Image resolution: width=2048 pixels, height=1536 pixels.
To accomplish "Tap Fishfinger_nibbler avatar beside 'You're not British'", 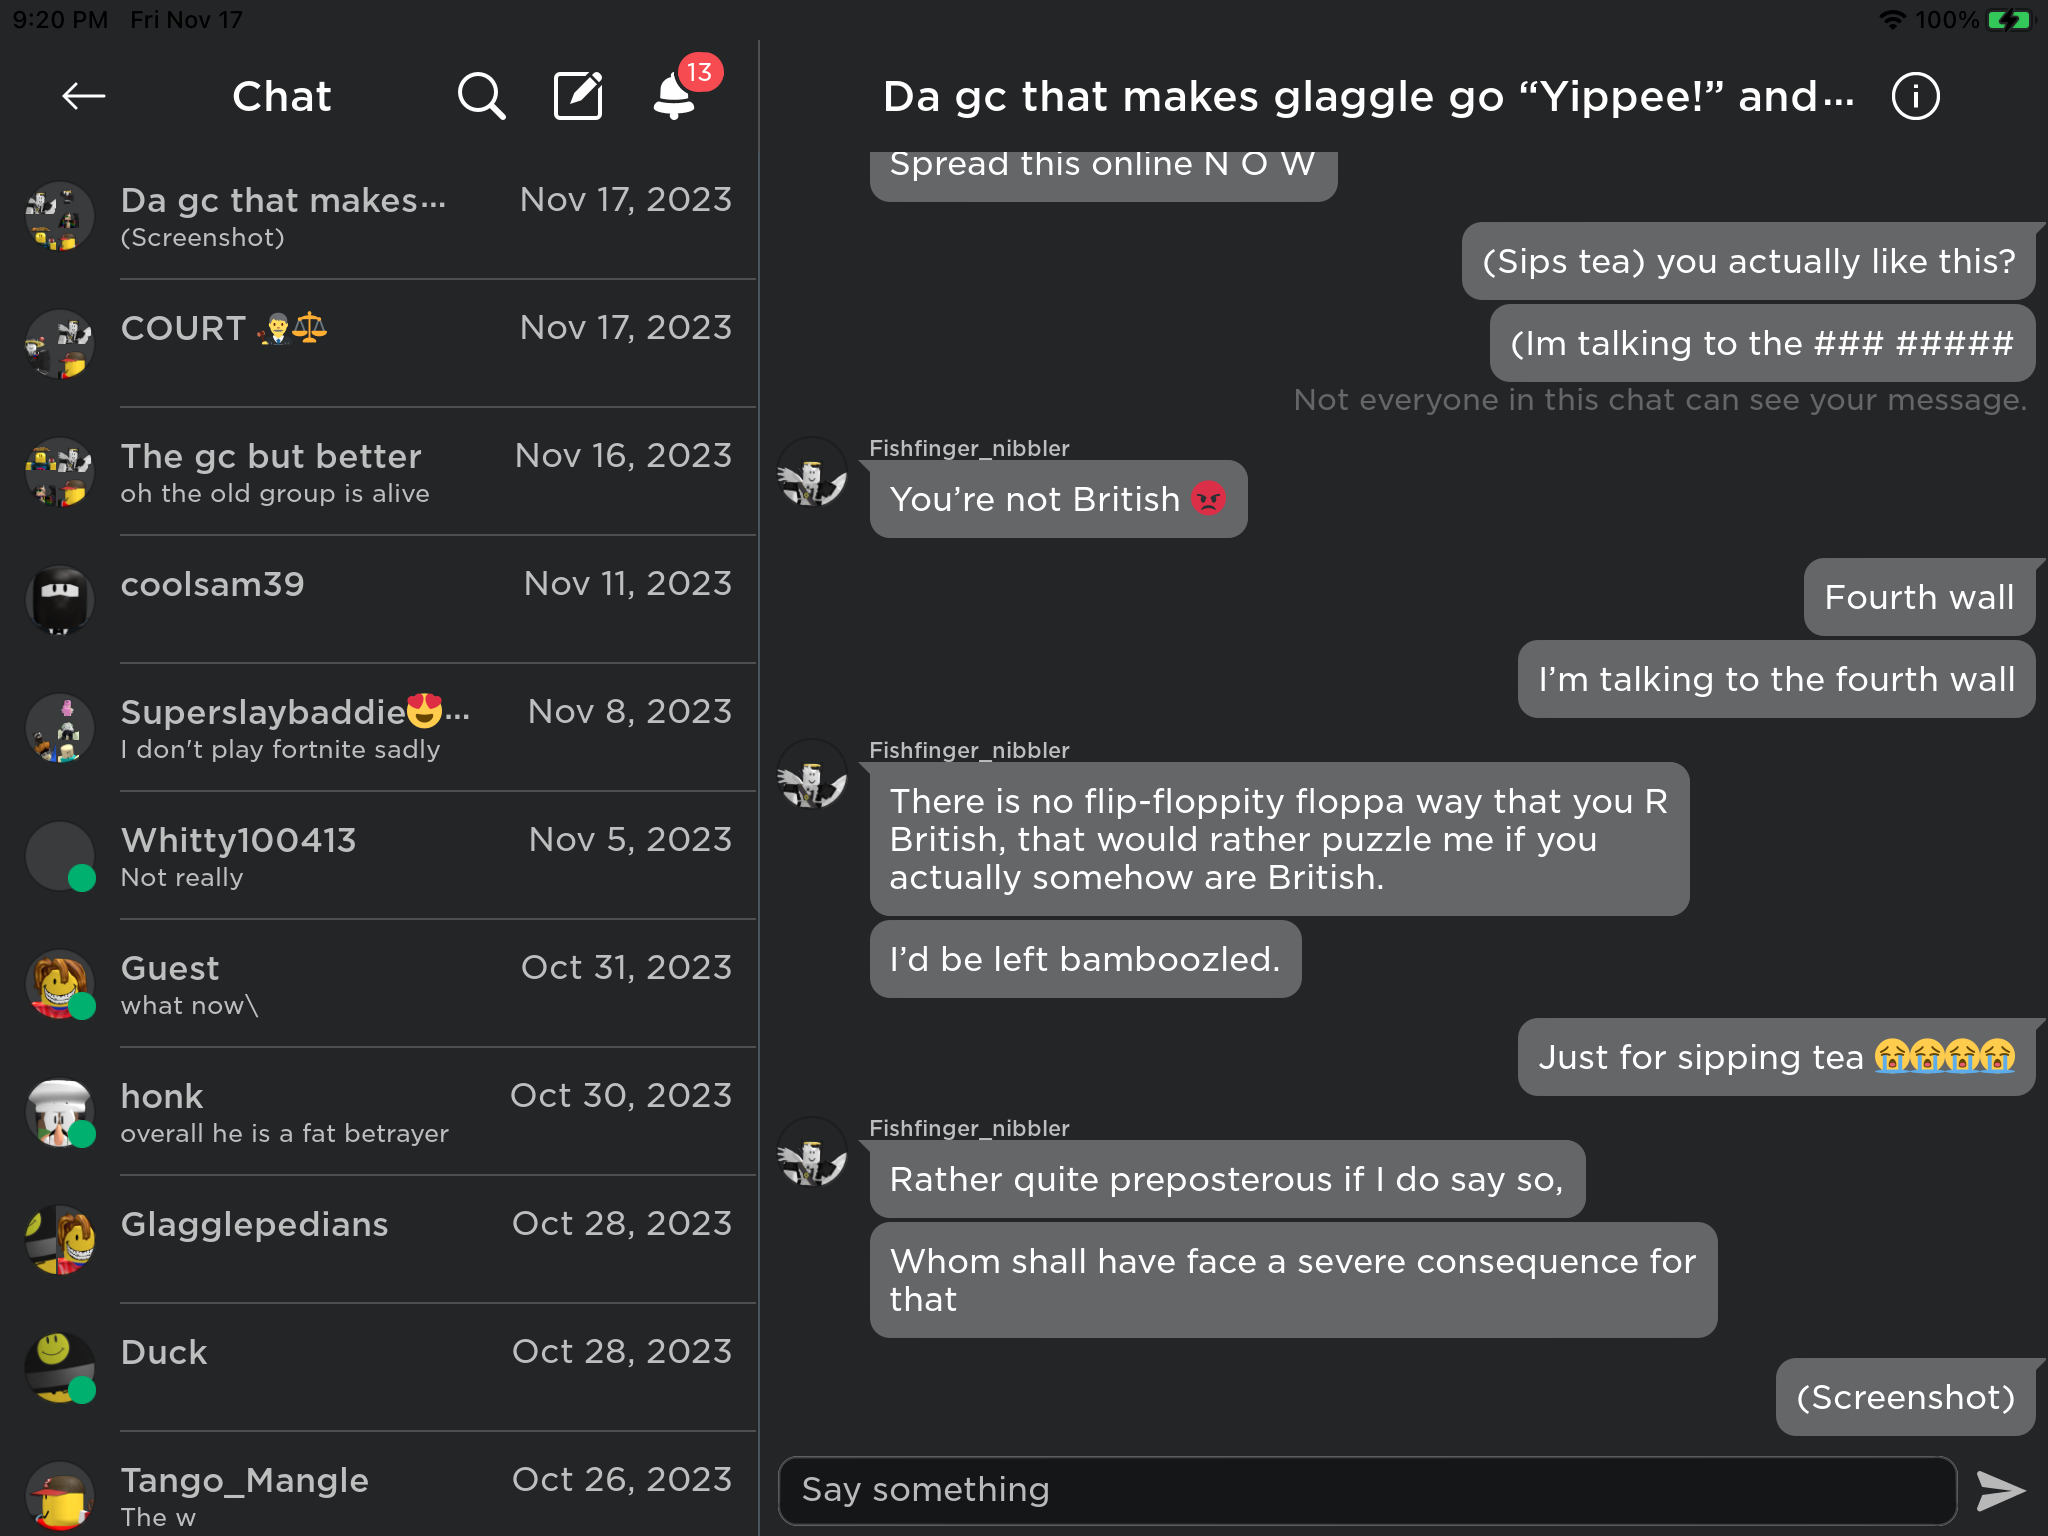I will click(812, 472).
